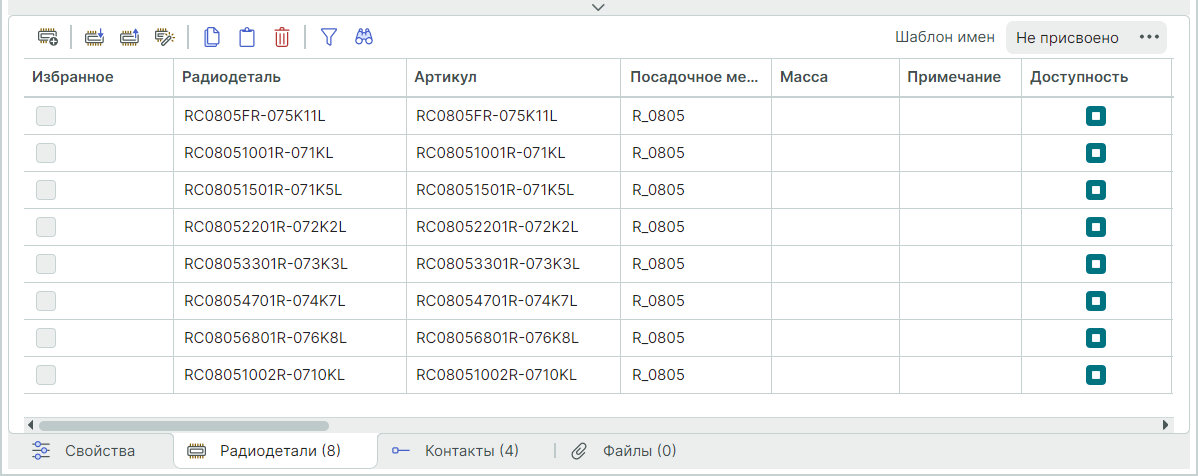The height and width of the screenshot is (476, 1198).
Task: Click the scrollbar's left arrow
Action: tap(30, 425)
